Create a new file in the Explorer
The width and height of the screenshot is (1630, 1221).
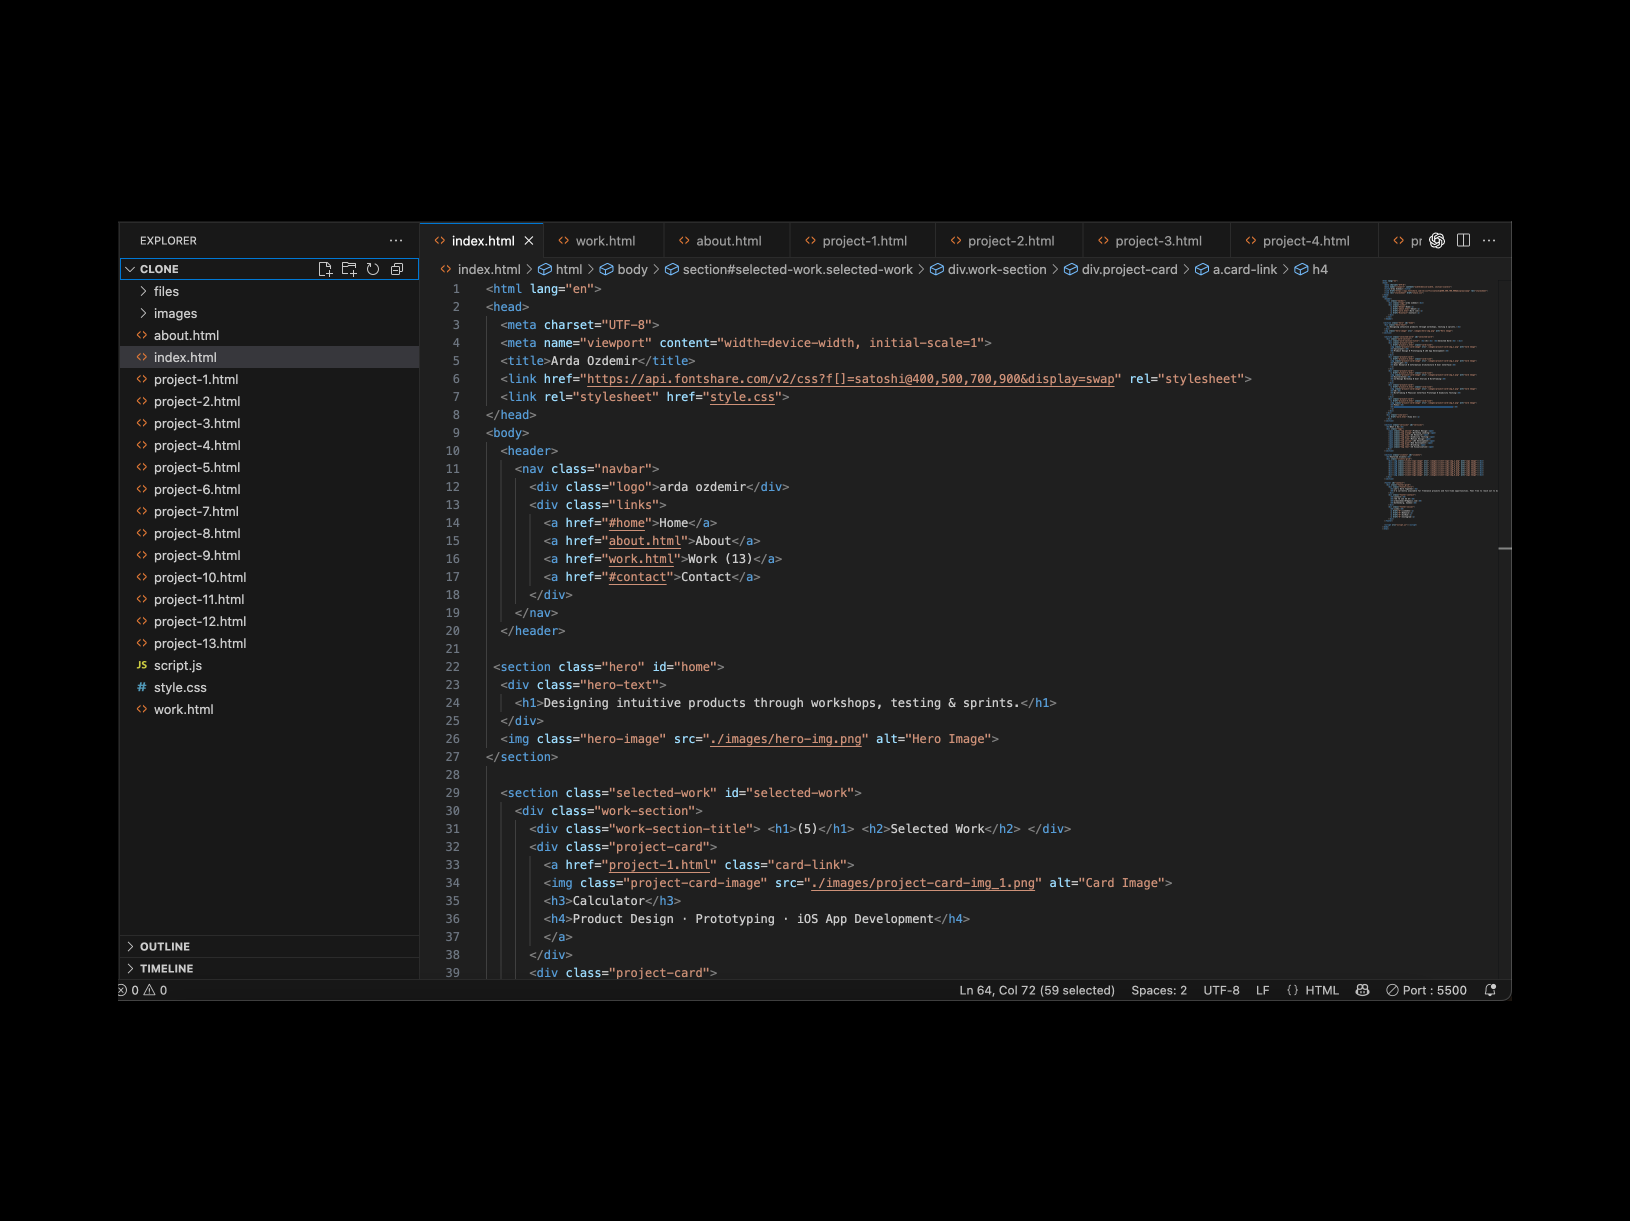tap(325, 268)
